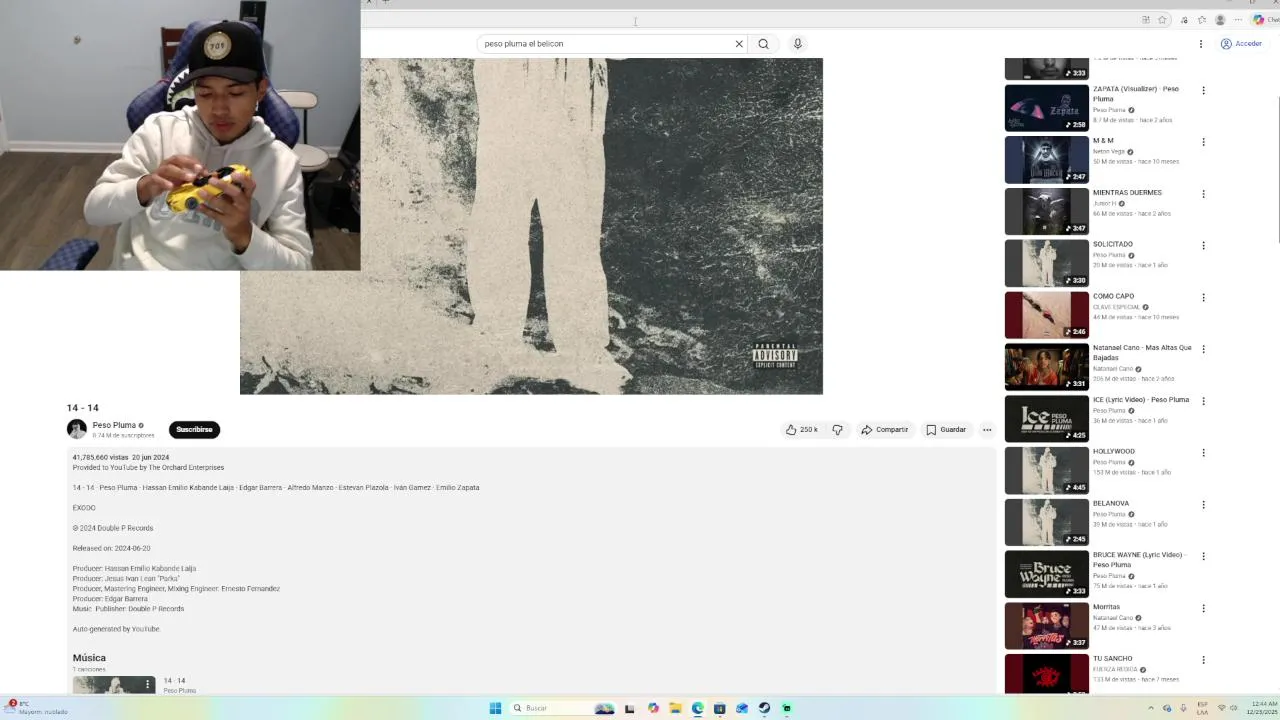Subscribe with the Suscribirse button
The width and height of the screenshot is (1280, 720).
click(x=194, y=430)
